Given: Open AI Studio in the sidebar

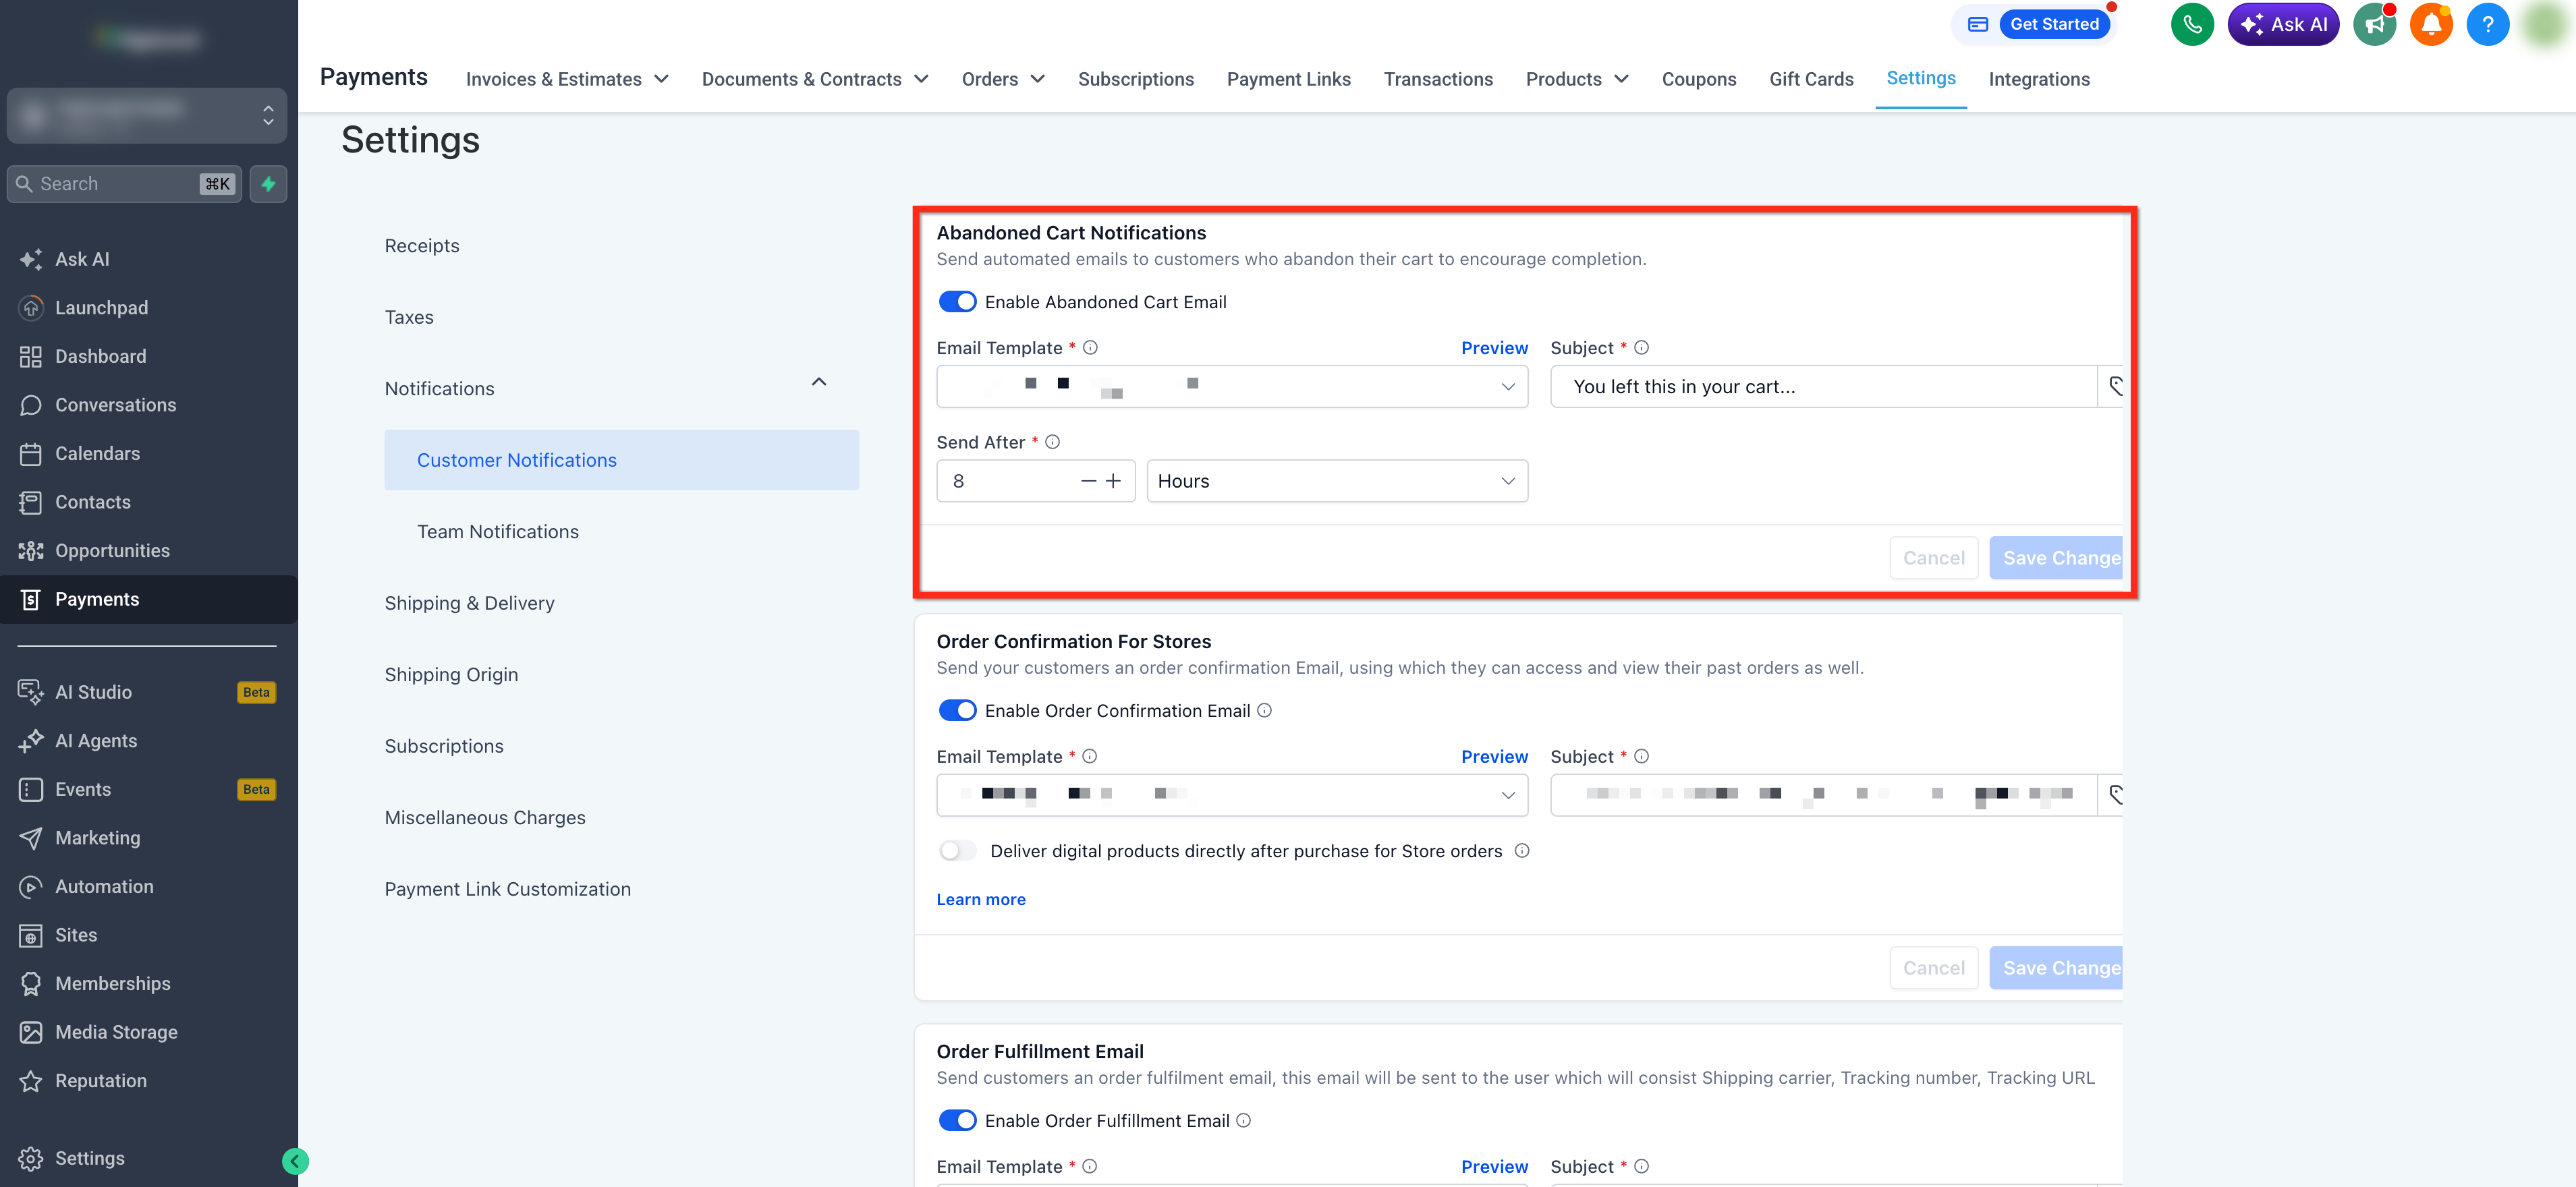Looking at the screenshot, I should click(93, 692).
